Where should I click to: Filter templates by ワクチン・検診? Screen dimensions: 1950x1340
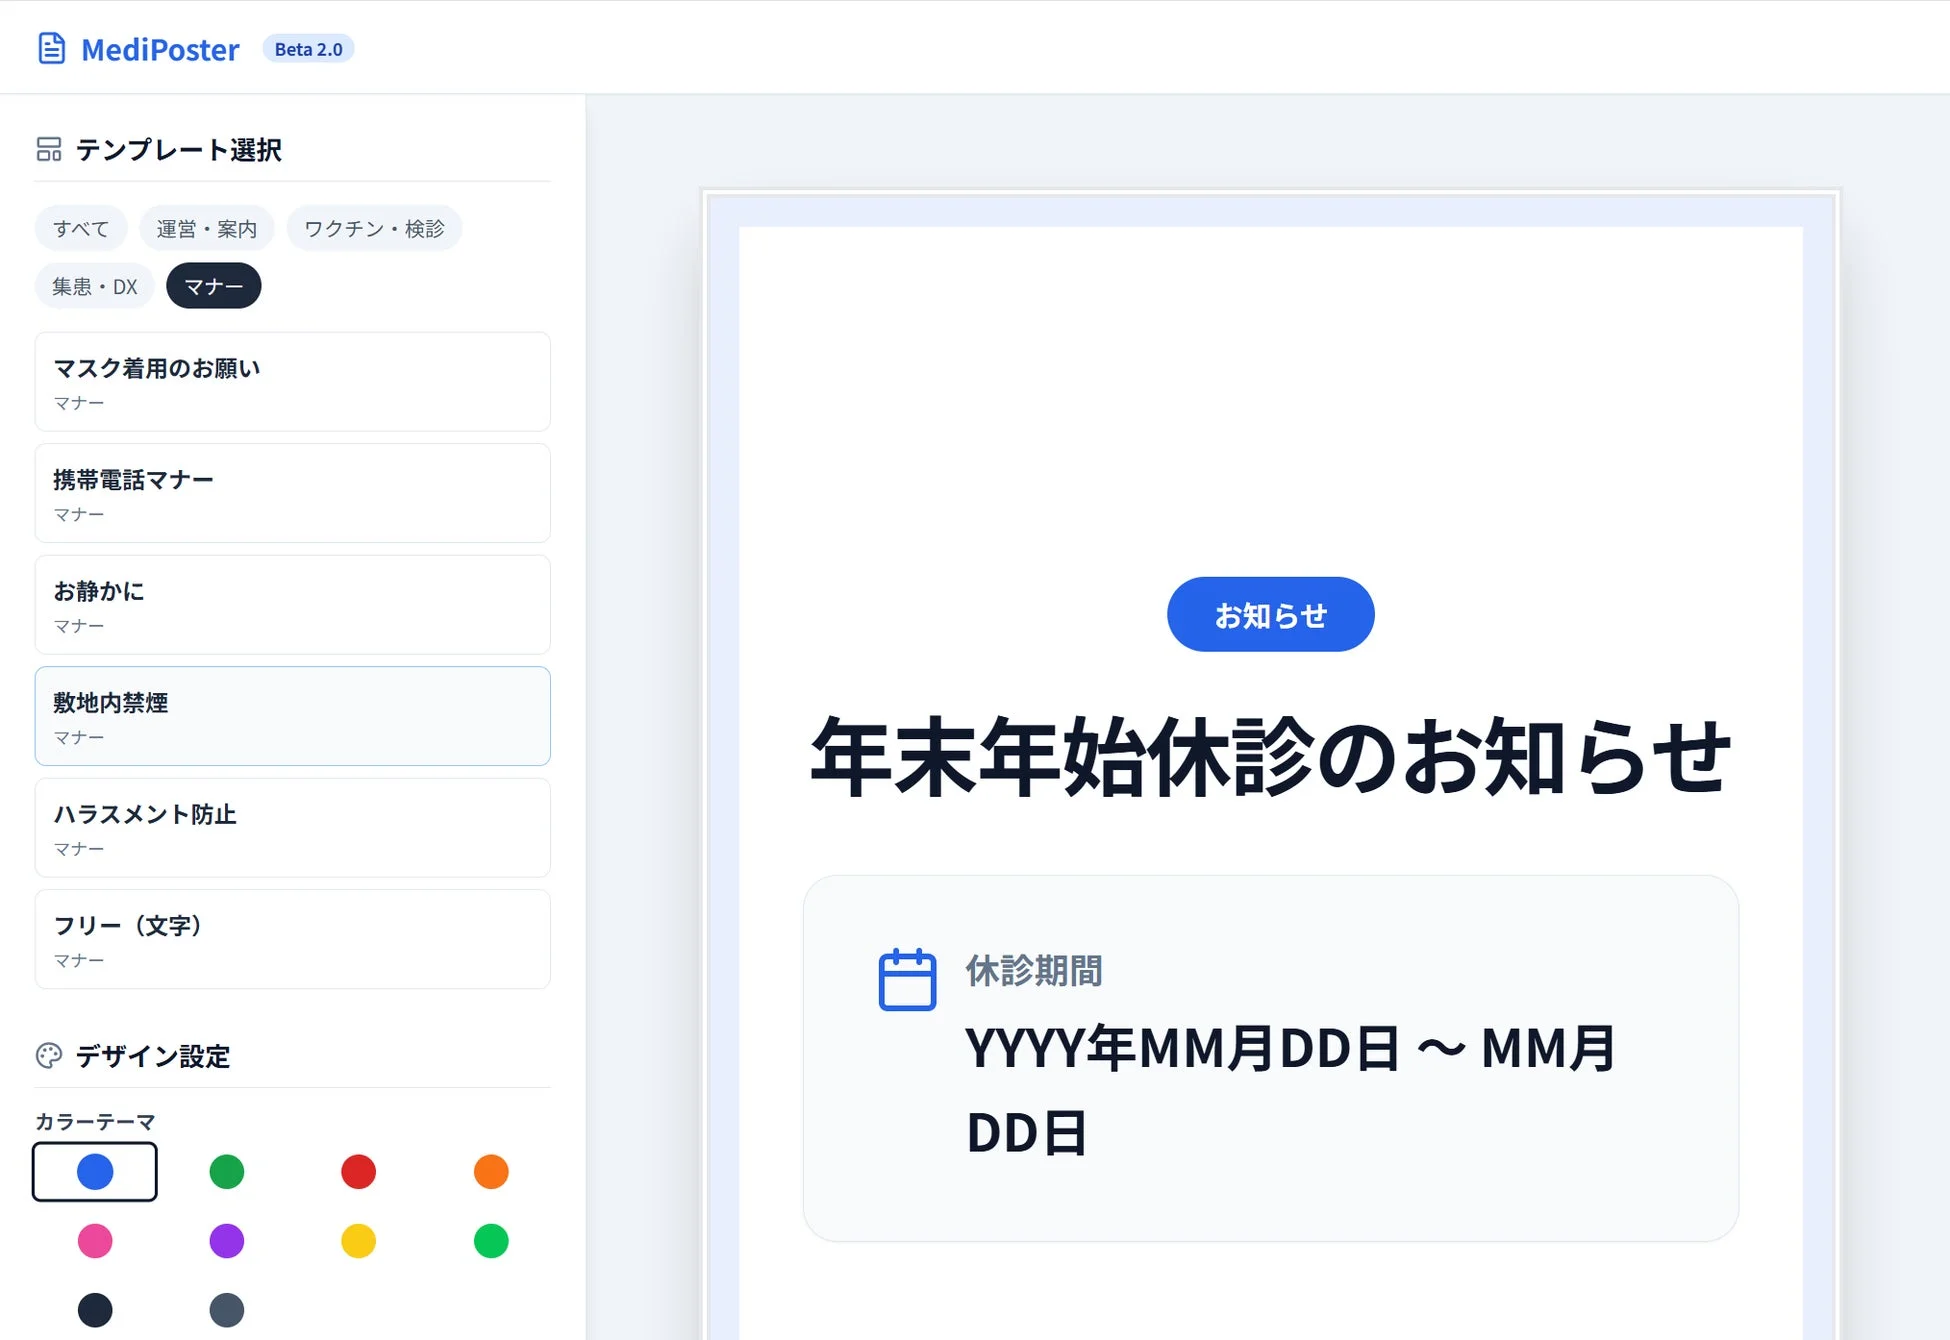374,229
